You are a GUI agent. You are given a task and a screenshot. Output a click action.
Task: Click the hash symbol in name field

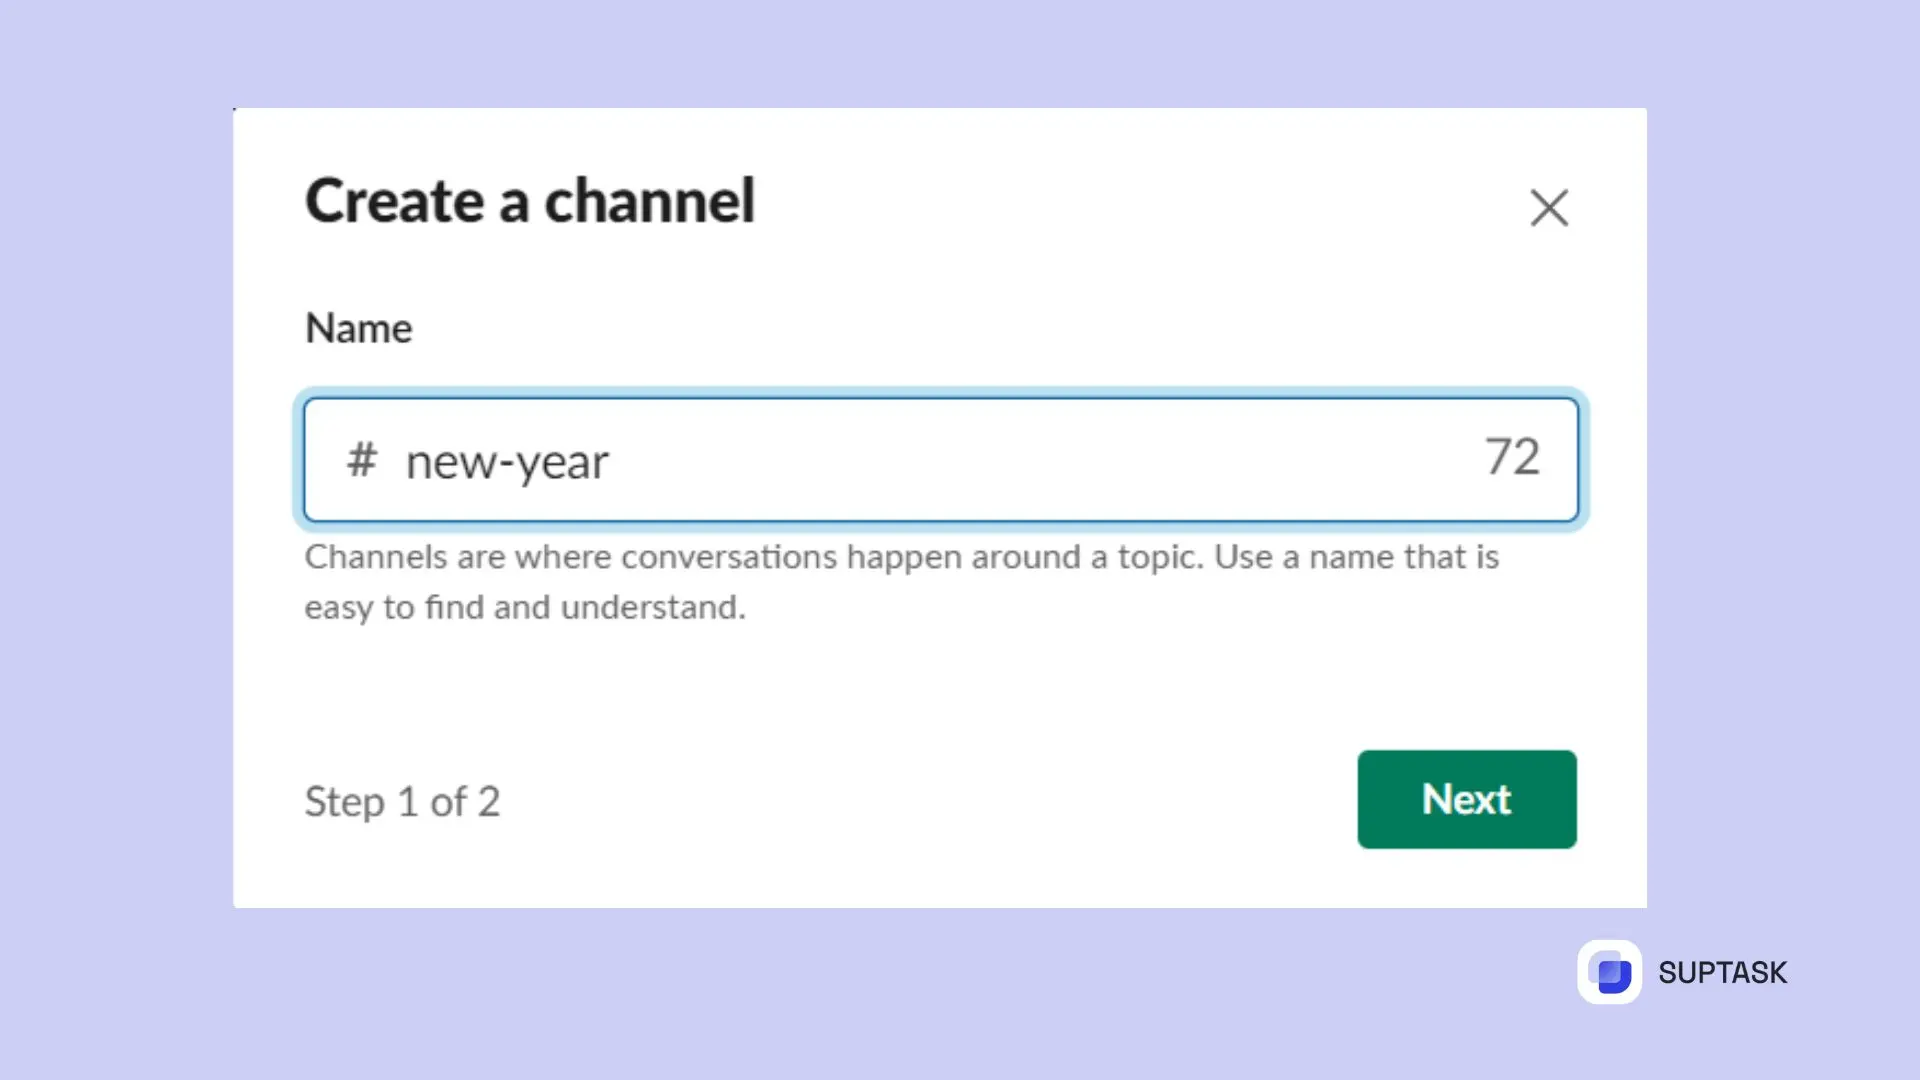pyautogui.click(x=361, y=460)
